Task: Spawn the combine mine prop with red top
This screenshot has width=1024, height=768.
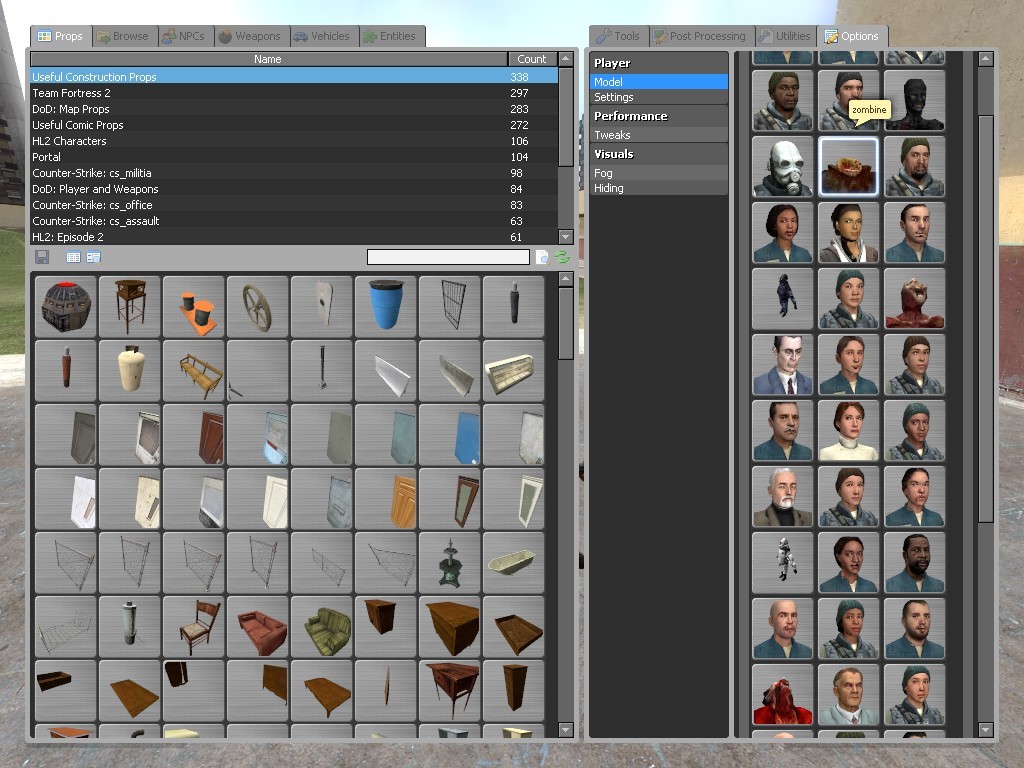Action: [65, 306]
